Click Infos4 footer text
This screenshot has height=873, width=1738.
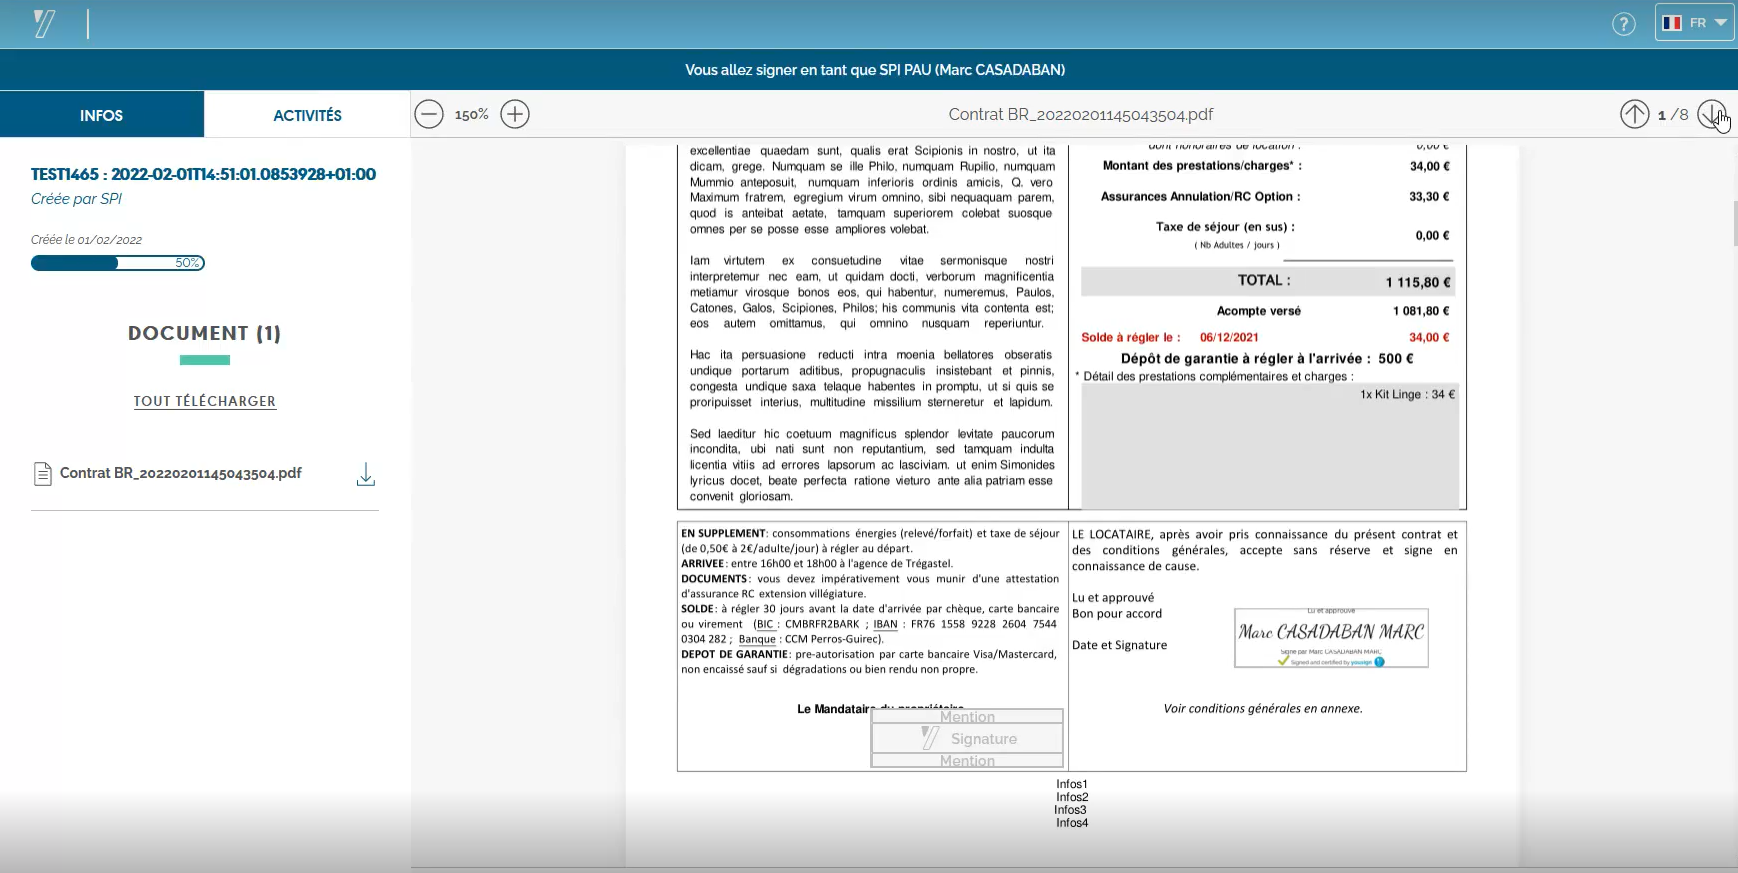pyautogui.click(x=1072, y=823)
